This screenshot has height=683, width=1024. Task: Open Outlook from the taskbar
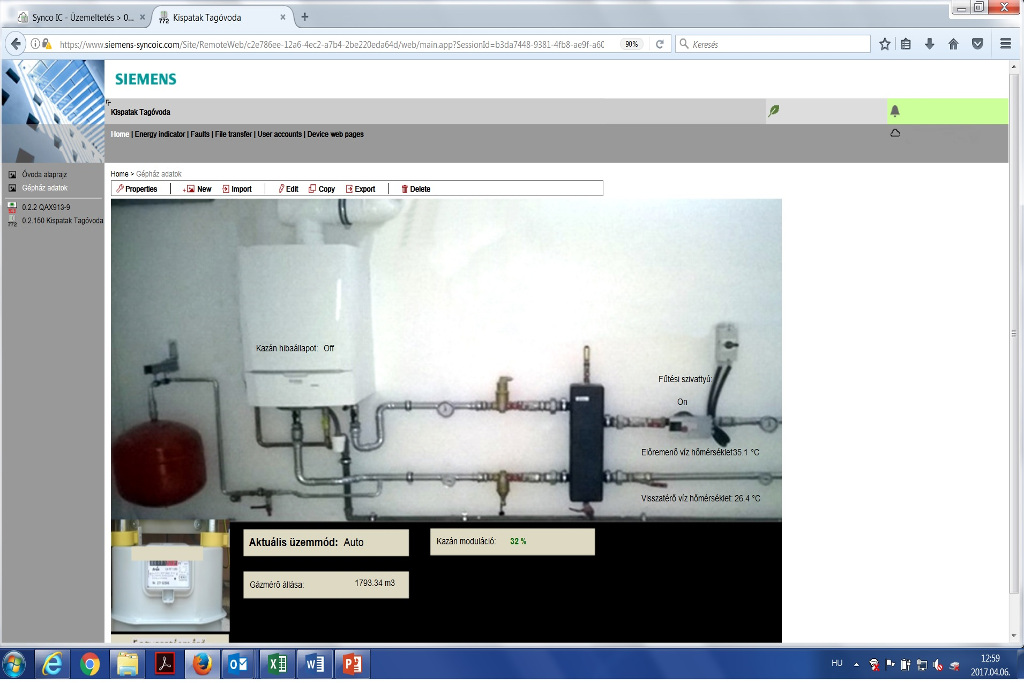coord(238,665)
